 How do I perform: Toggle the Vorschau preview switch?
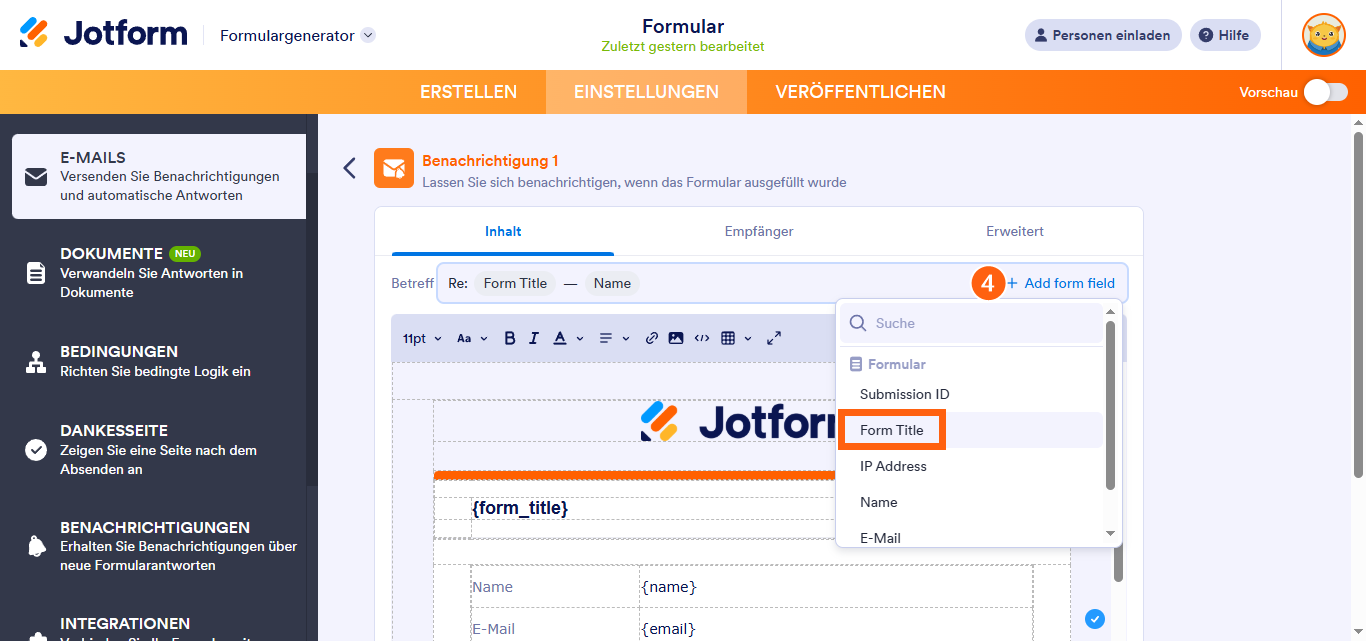1325,92
